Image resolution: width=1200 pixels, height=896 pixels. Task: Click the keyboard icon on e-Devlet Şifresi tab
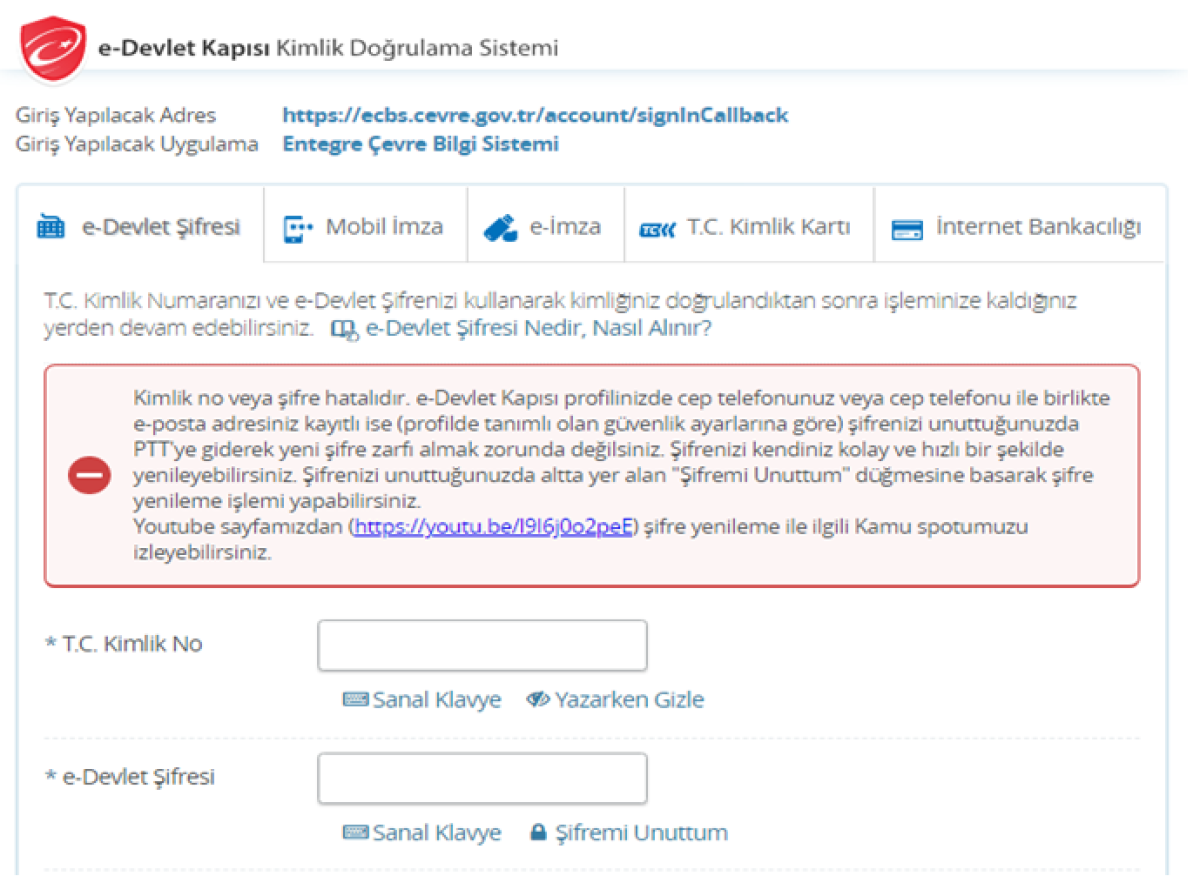[51, 228]
